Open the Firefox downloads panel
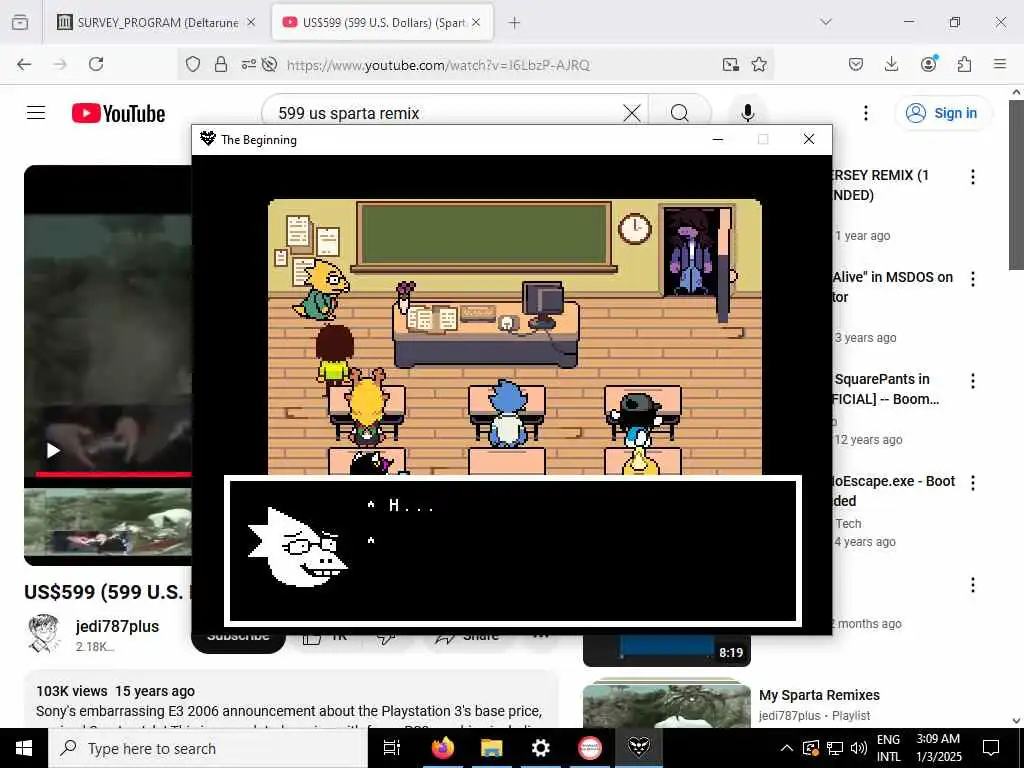1024x768 pixels. click(891, 64)
